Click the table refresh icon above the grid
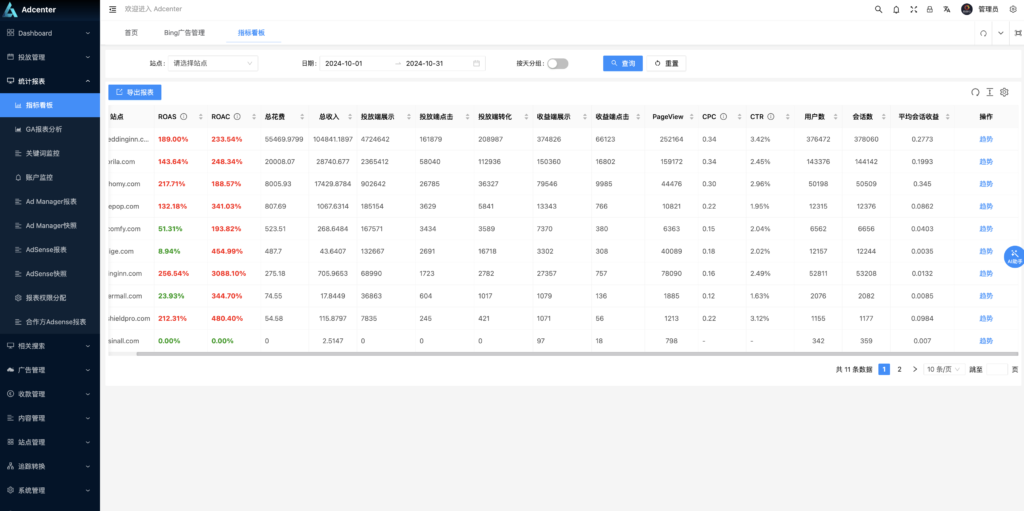This screenshot has height=511, width=1024. coord(975,92)
